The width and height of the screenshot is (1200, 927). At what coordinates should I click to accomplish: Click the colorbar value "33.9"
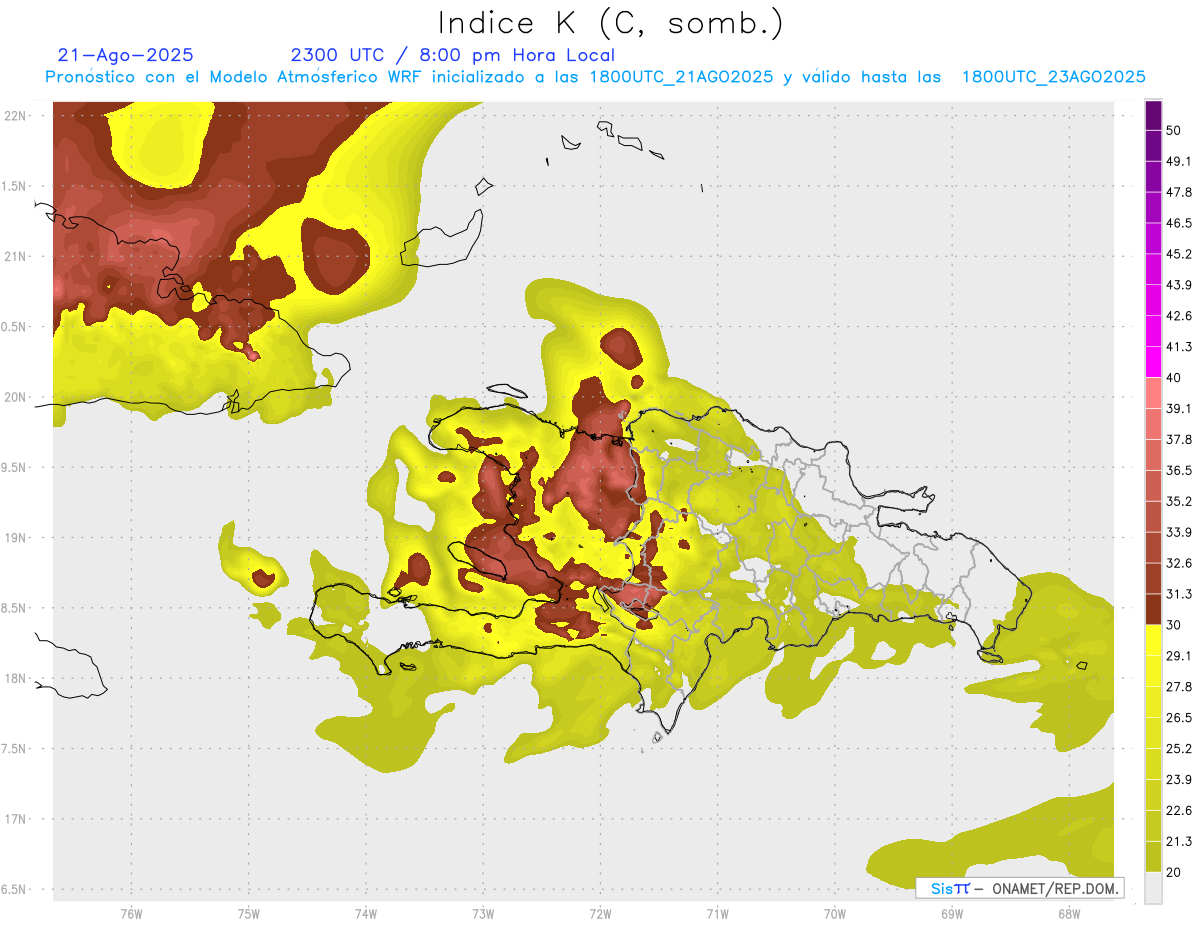coord(1179,532)
